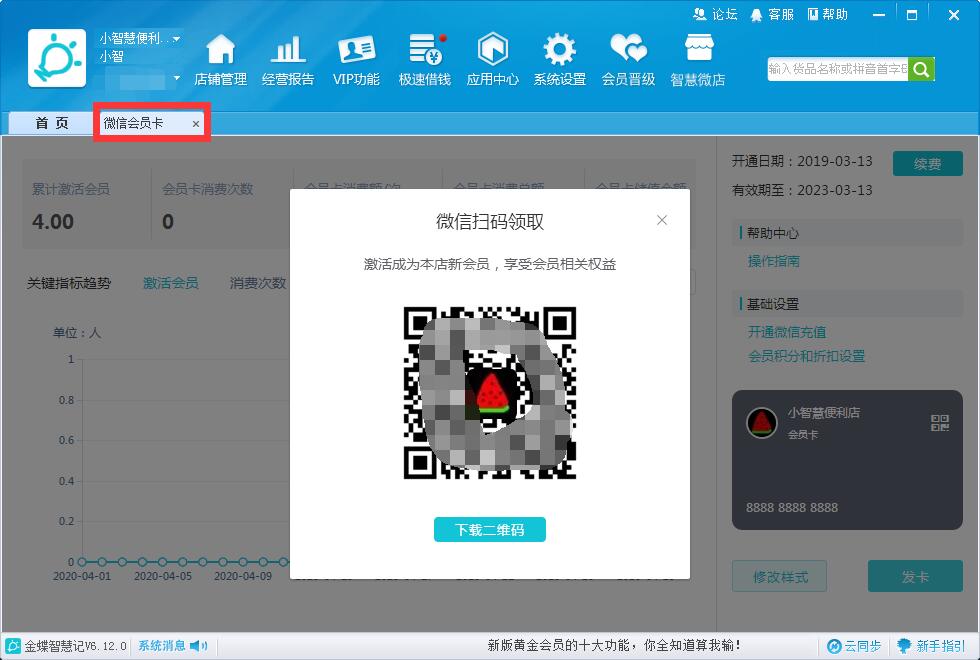980x660 pixels.
Task: Click the app logo in header
Action: pos(57,58)
